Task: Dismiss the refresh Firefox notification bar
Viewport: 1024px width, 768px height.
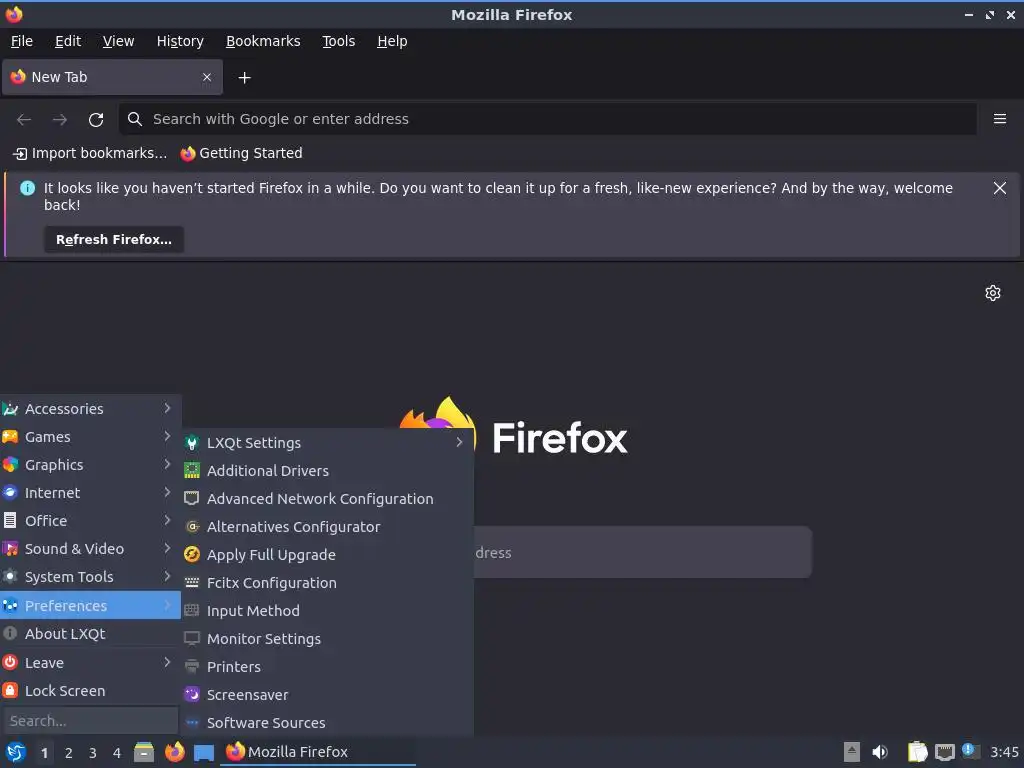Action: [x=999, y=188]
